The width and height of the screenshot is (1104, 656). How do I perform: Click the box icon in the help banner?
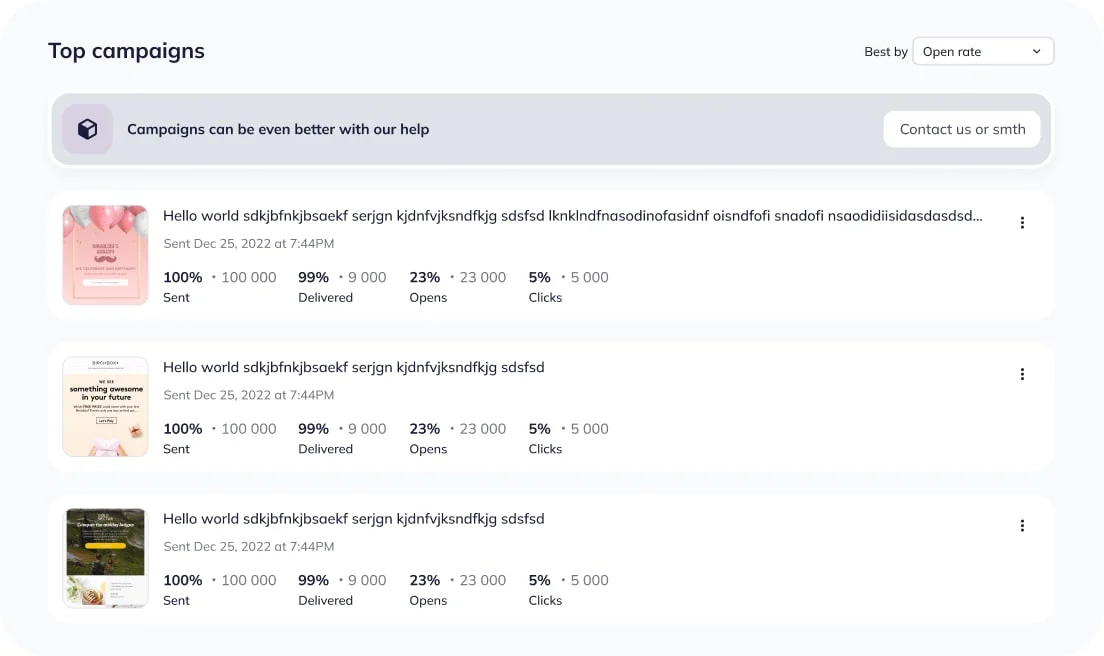pyautogui.click(x=88, y=129)
